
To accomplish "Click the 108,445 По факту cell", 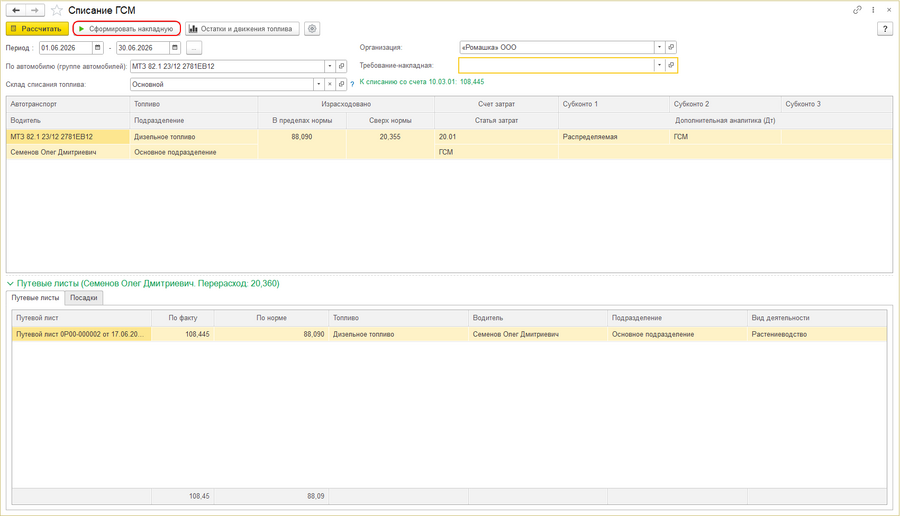I will pyautogui.click(x=183, y=334).
